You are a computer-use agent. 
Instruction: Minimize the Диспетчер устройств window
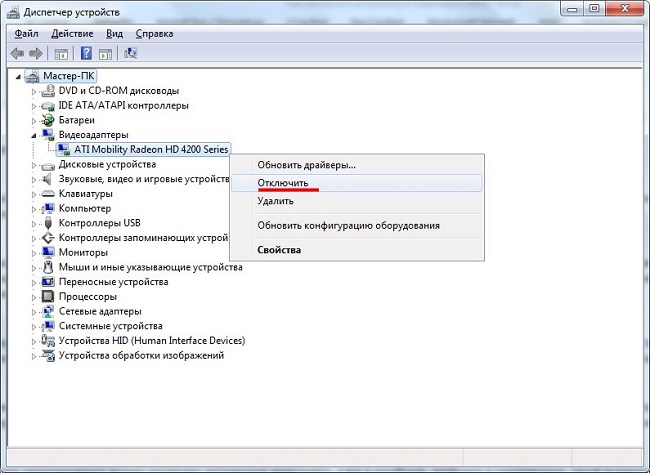(x=572, y=8)
